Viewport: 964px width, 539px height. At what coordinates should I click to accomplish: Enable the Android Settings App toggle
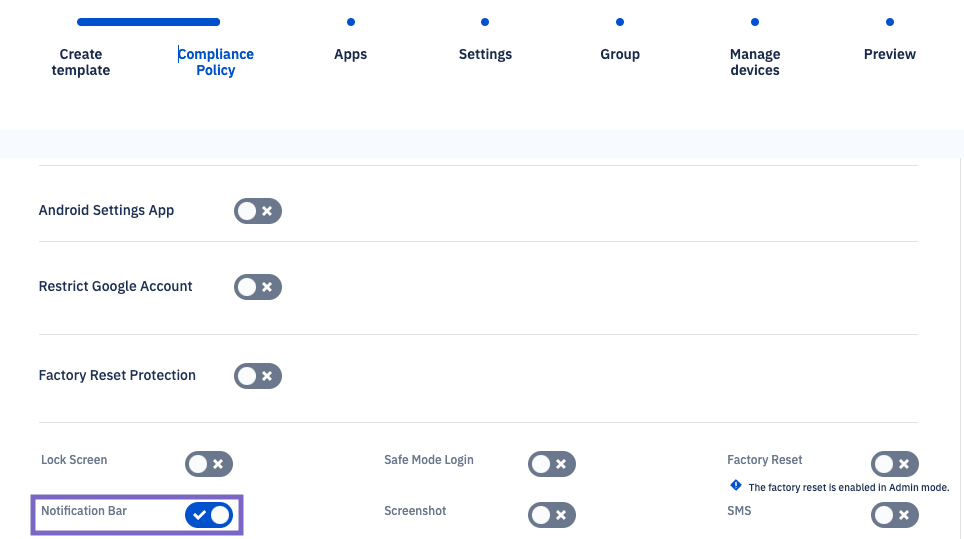[x=258, y=211]
